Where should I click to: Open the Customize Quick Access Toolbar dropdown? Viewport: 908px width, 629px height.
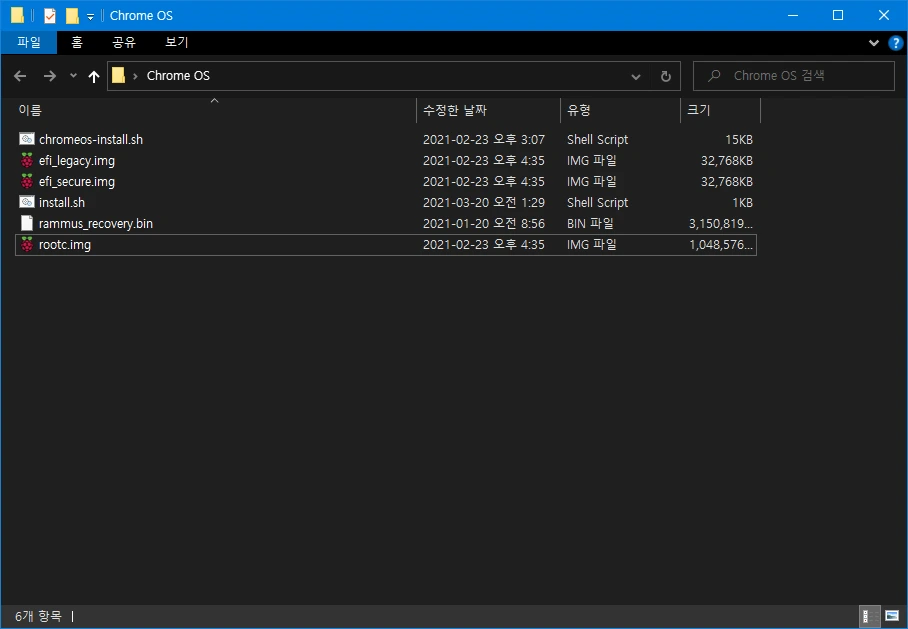[x=90, y=17]
